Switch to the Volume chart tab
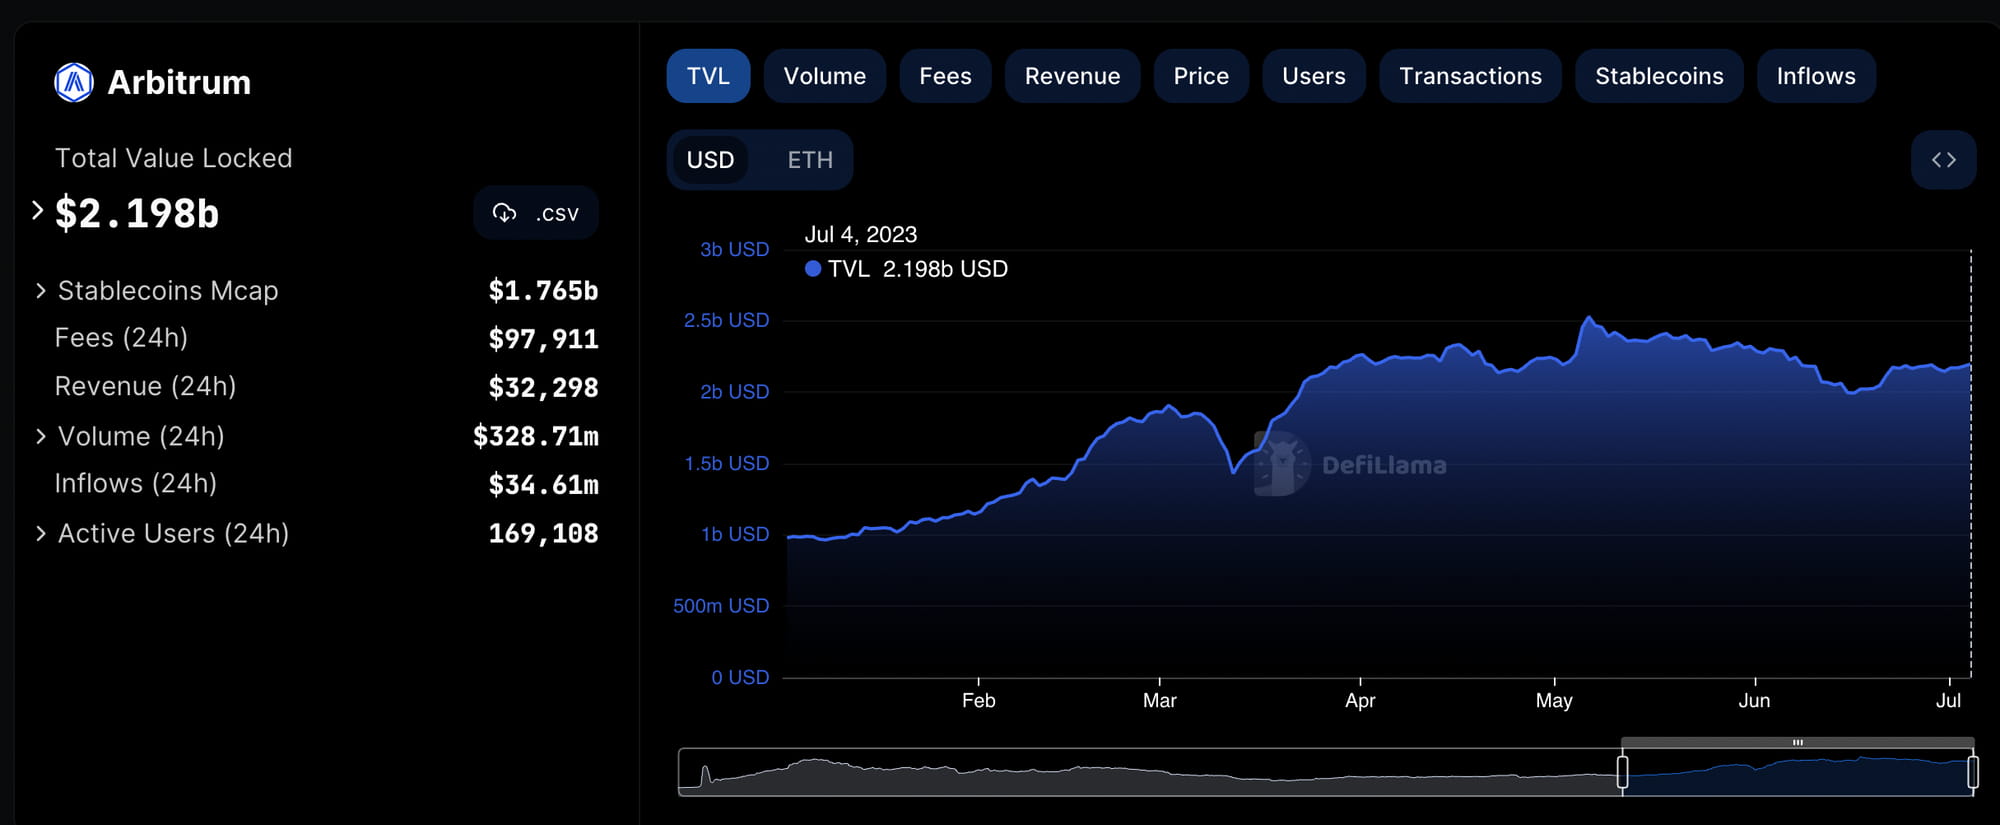 (825, 76)
